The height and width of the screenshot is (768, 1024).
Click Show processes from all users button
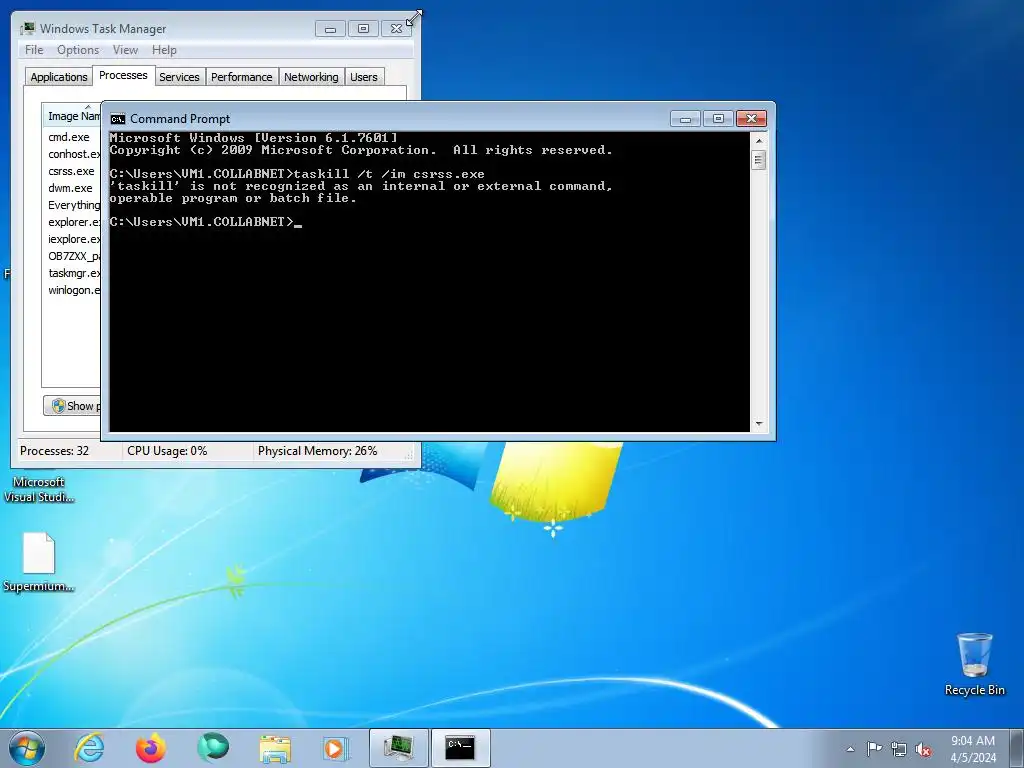(x=72, y=406)
